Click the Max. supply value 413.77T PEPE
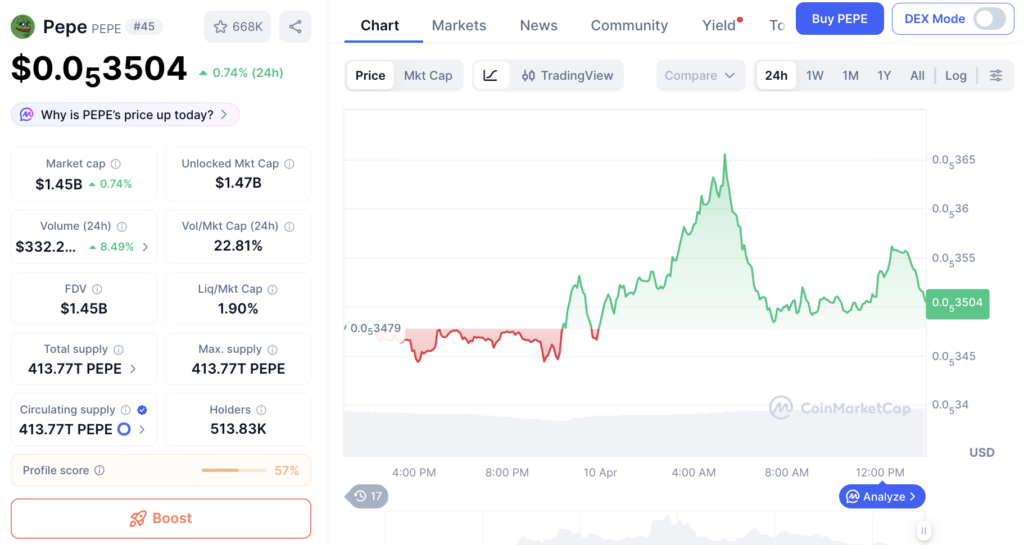 point(238,369)
